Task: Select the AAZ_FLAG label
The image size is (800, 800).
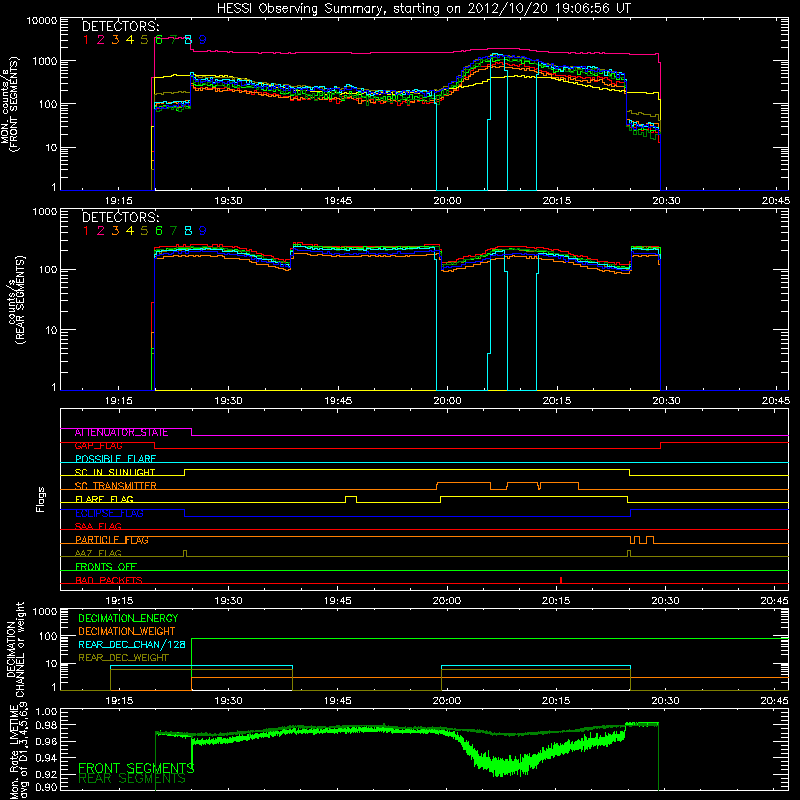Action: click(x=98, y=553)
